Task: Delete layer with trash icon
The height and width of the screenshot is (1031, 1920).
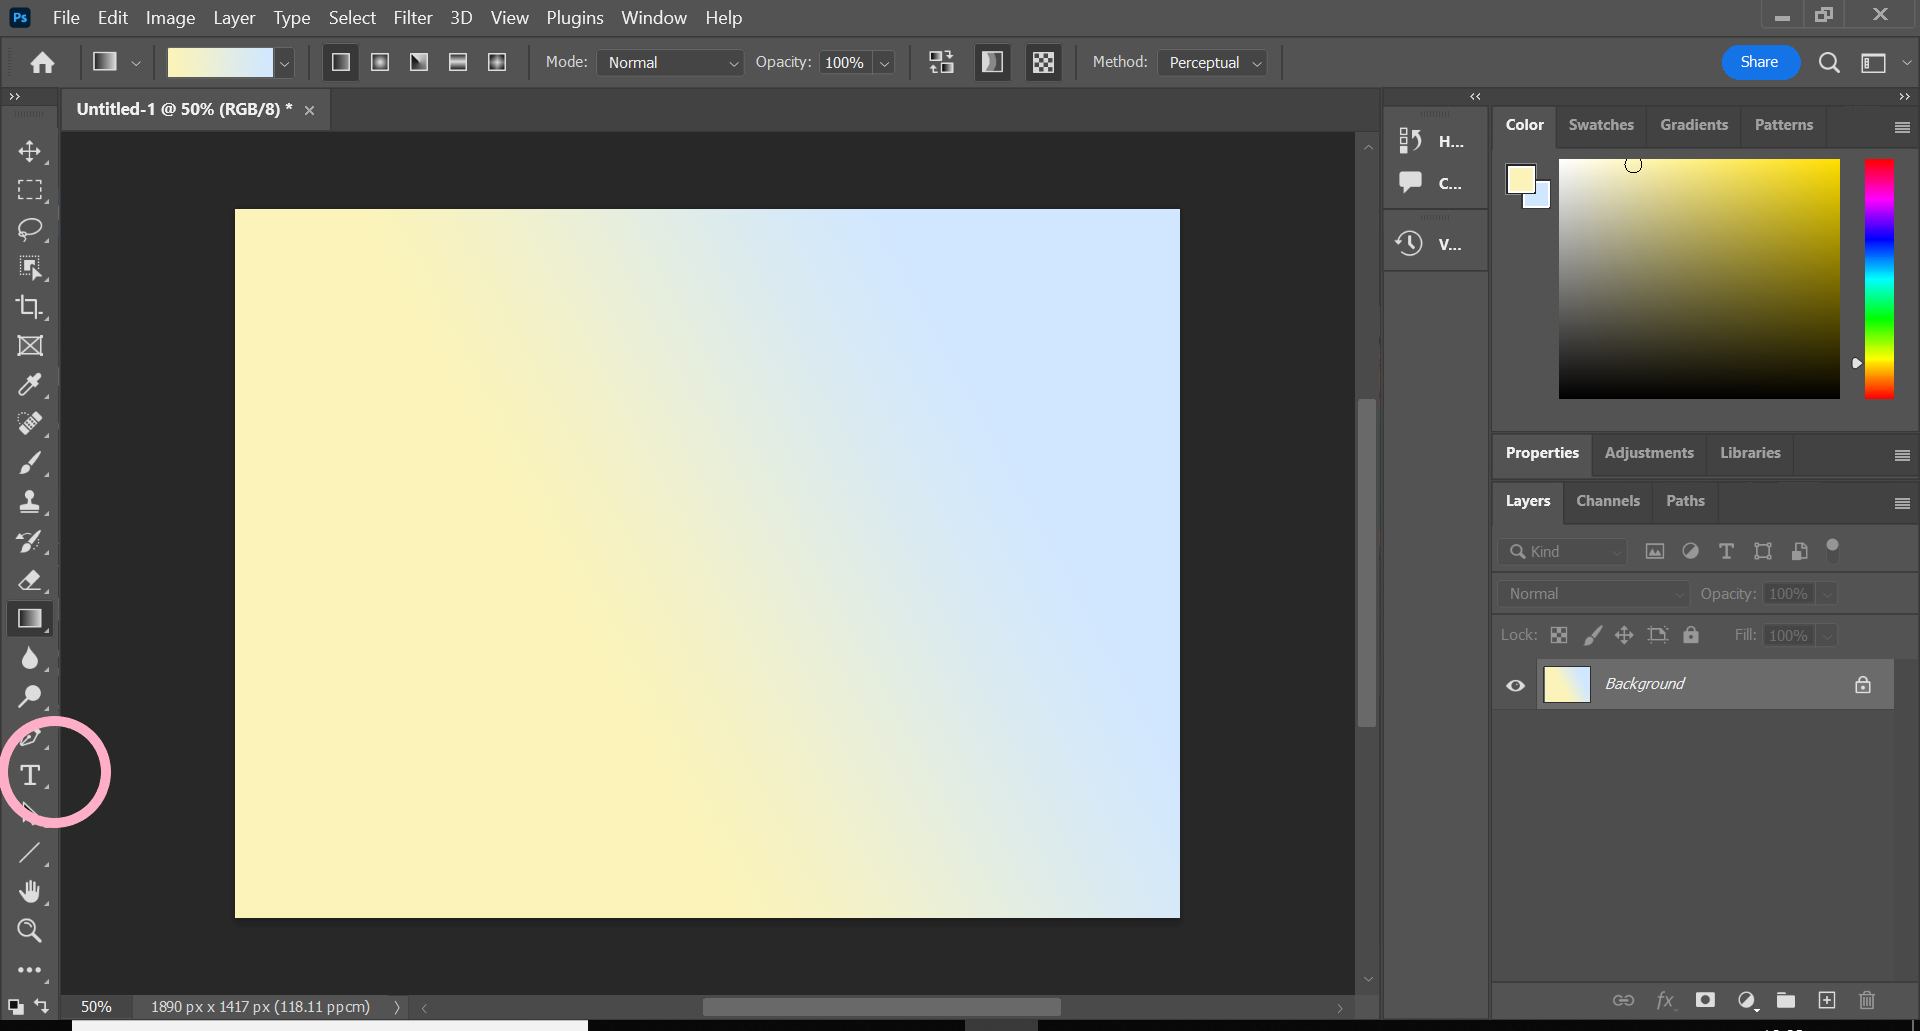Action: pyautogui.click(x=1867, y=1000)
